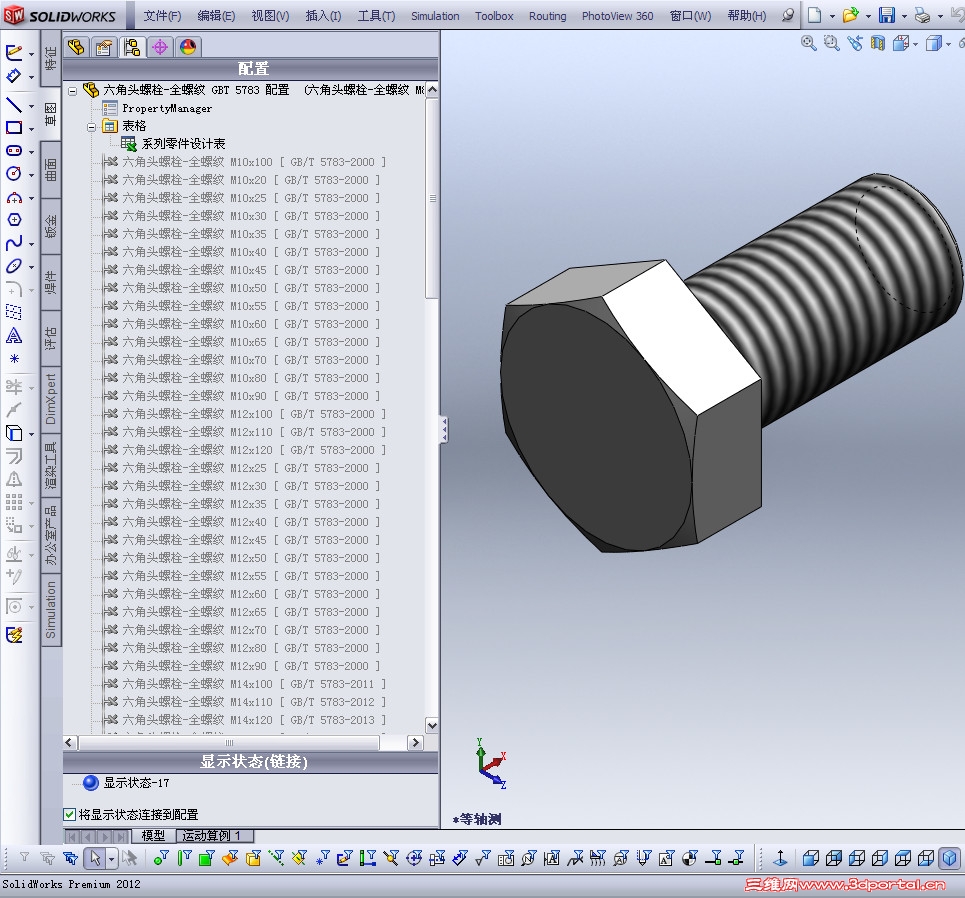
Task: Select the Text sketch tool
Action: 14,335
